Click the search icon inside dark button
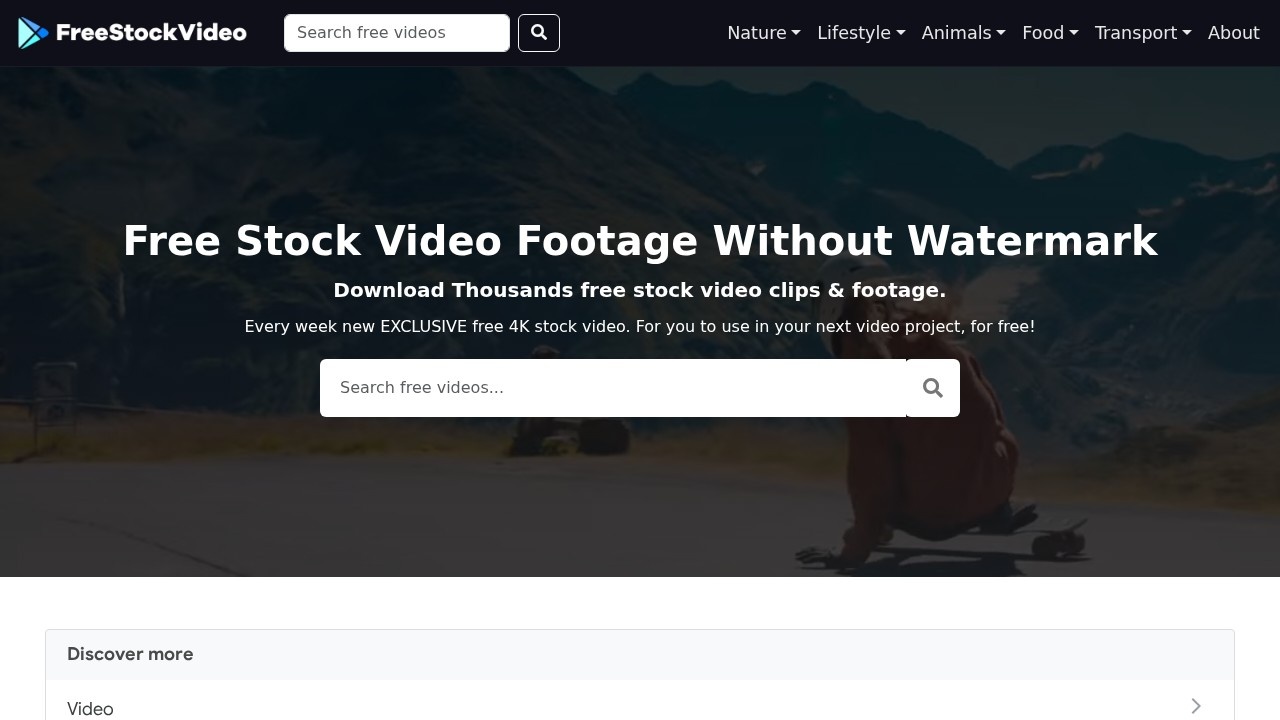Screen dimensions: 1280x720 click(x=538, y=32)
